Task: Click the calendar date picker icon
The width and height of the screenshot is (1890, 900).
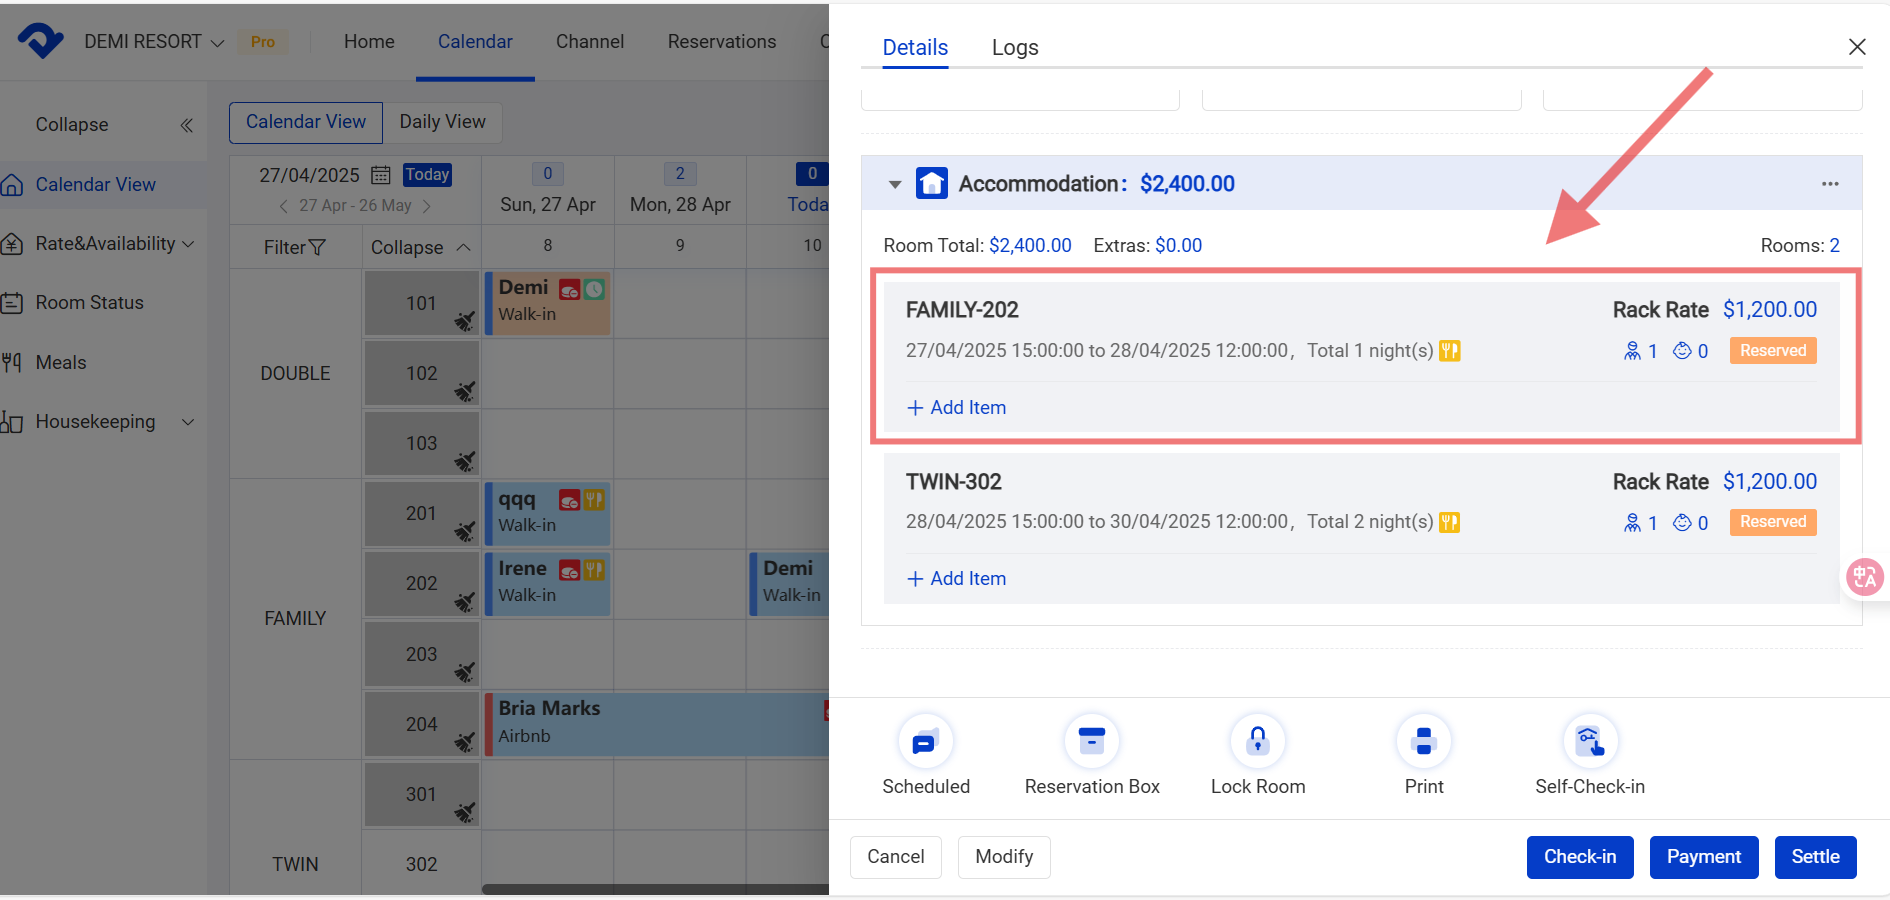Action: (381, 175)
